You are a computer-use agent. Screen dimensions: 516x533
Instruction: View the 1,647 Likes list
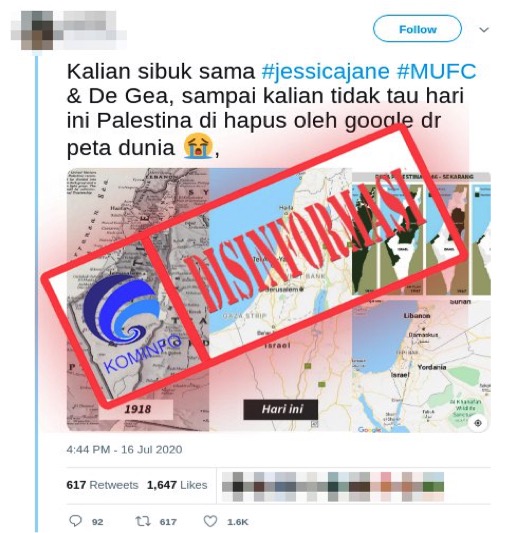pyautogui.click(x=177, y=484)
